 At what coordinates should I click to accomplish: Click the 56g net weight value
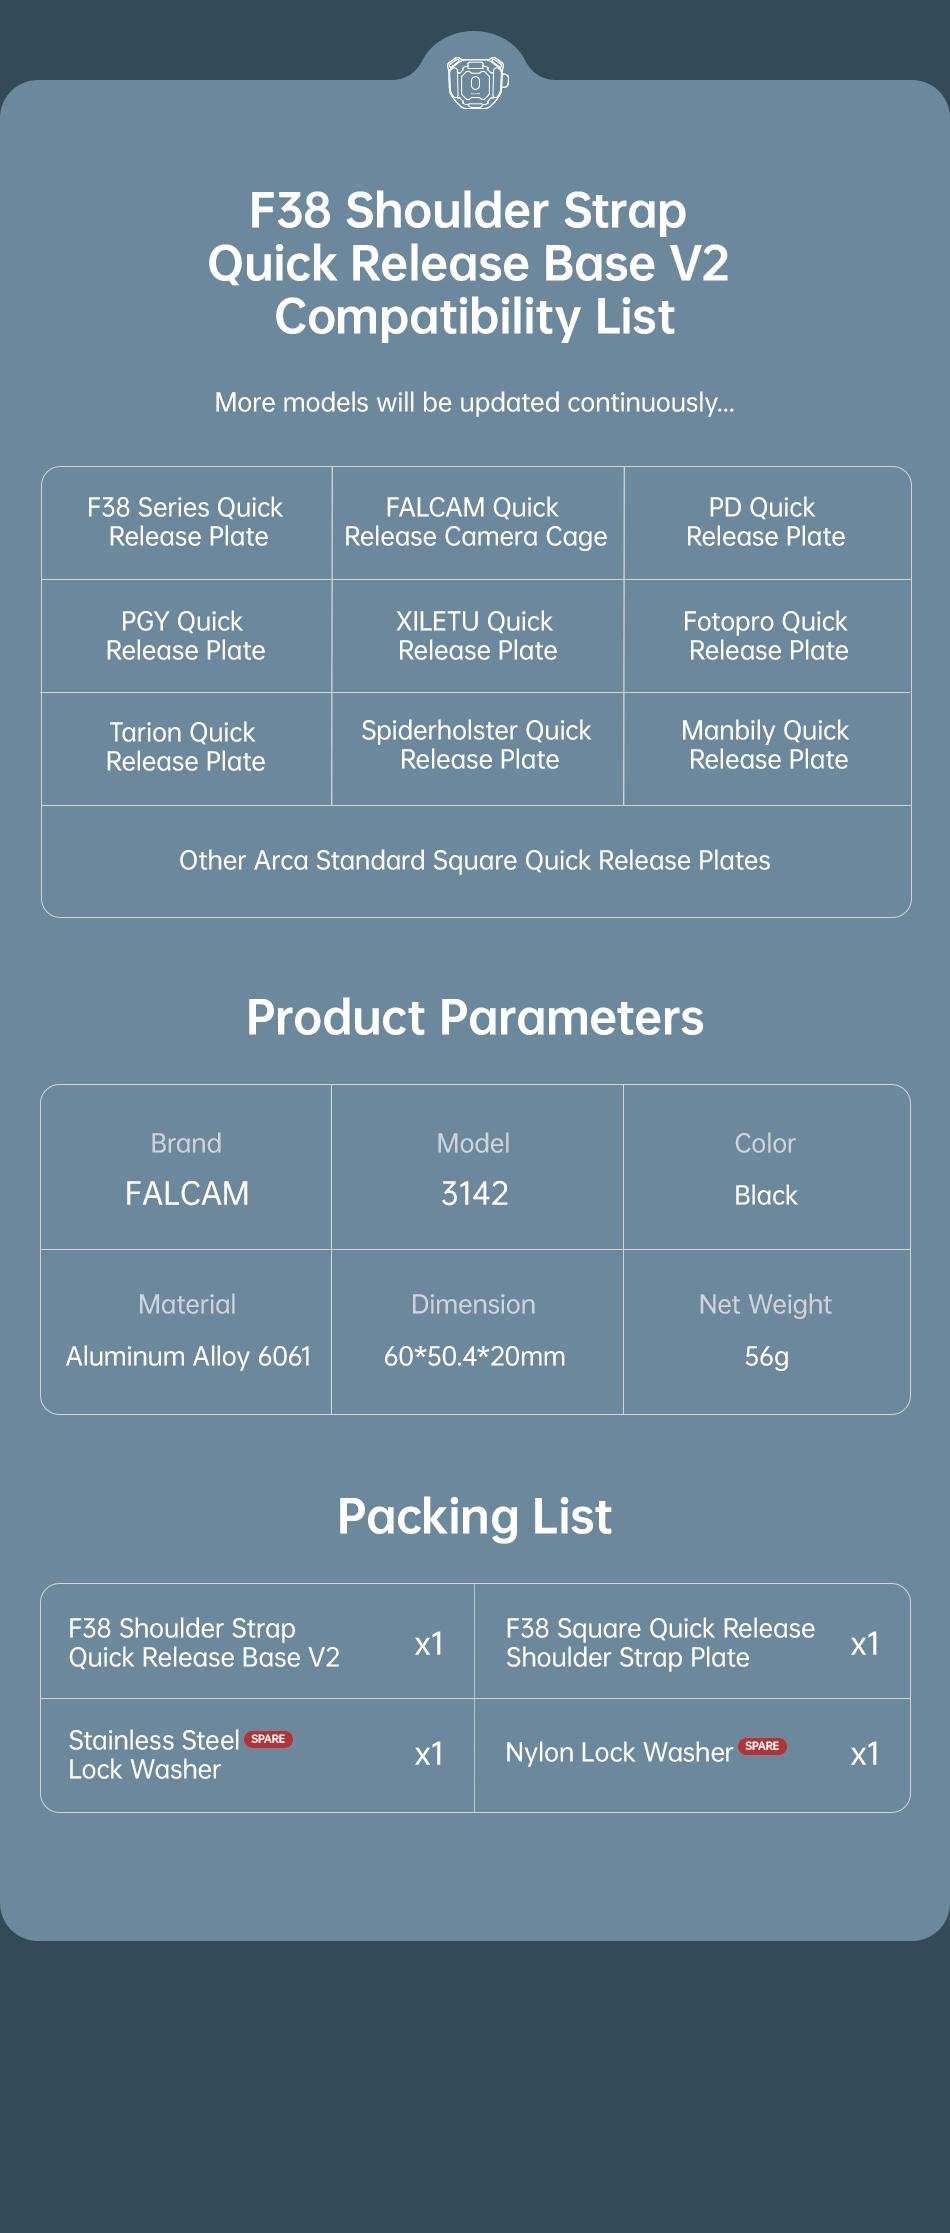[766, 1357]
